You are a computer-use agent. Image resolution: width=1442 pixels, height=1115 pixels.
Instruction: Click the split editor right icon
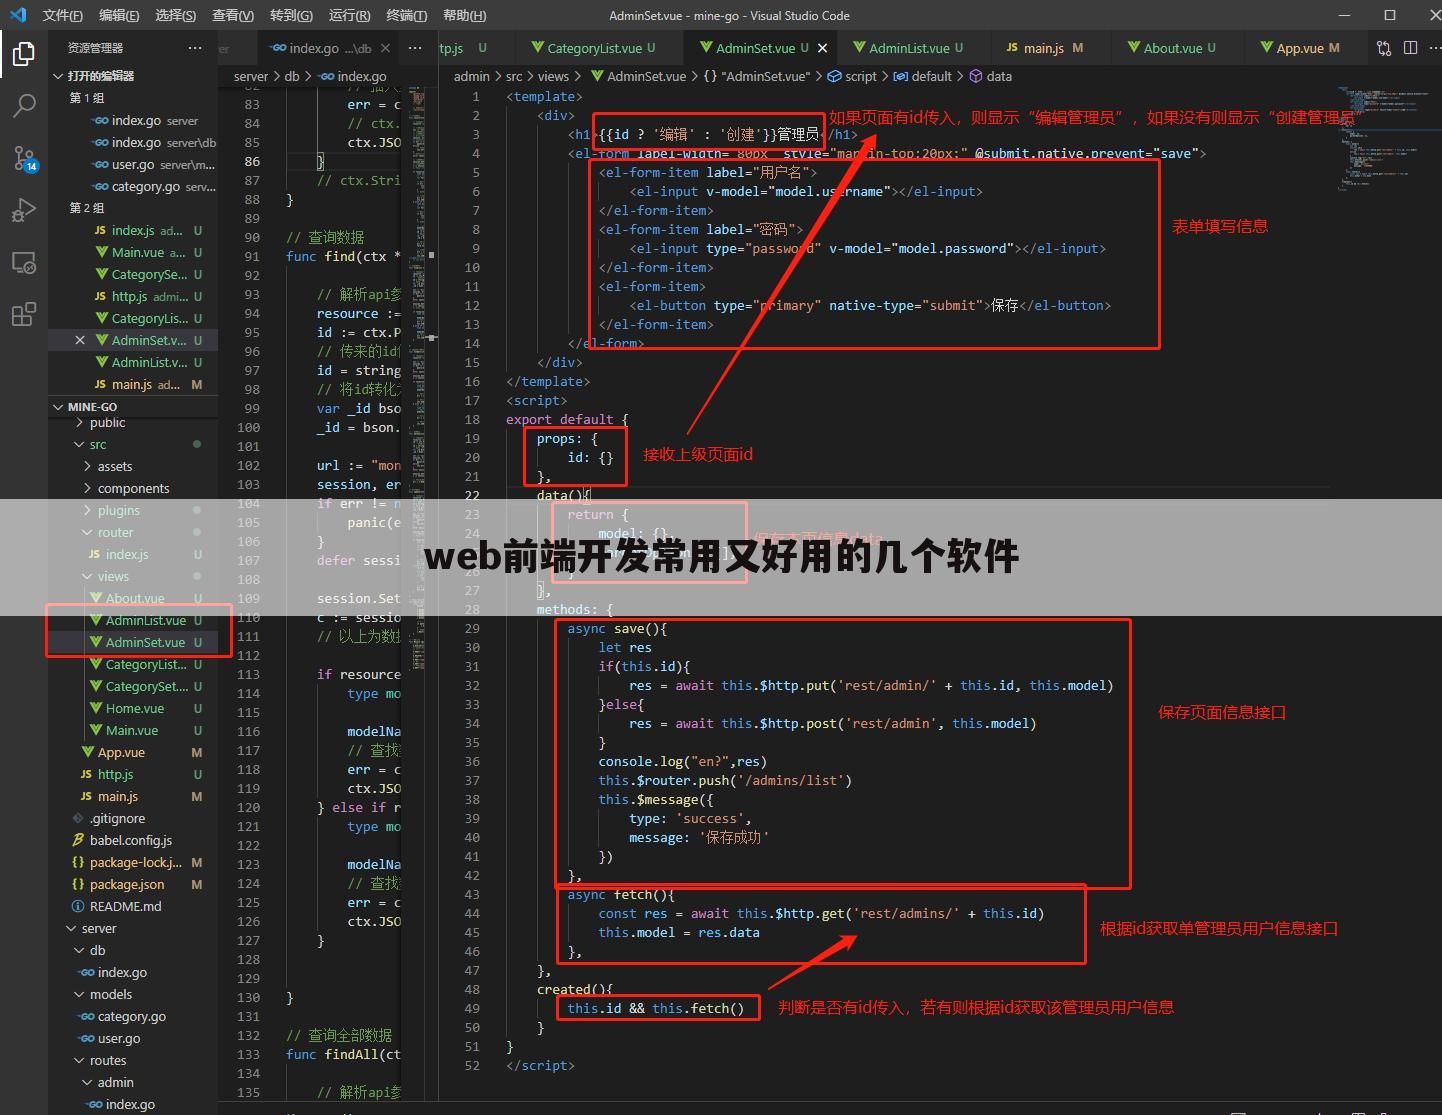[x=1410, y=48]
